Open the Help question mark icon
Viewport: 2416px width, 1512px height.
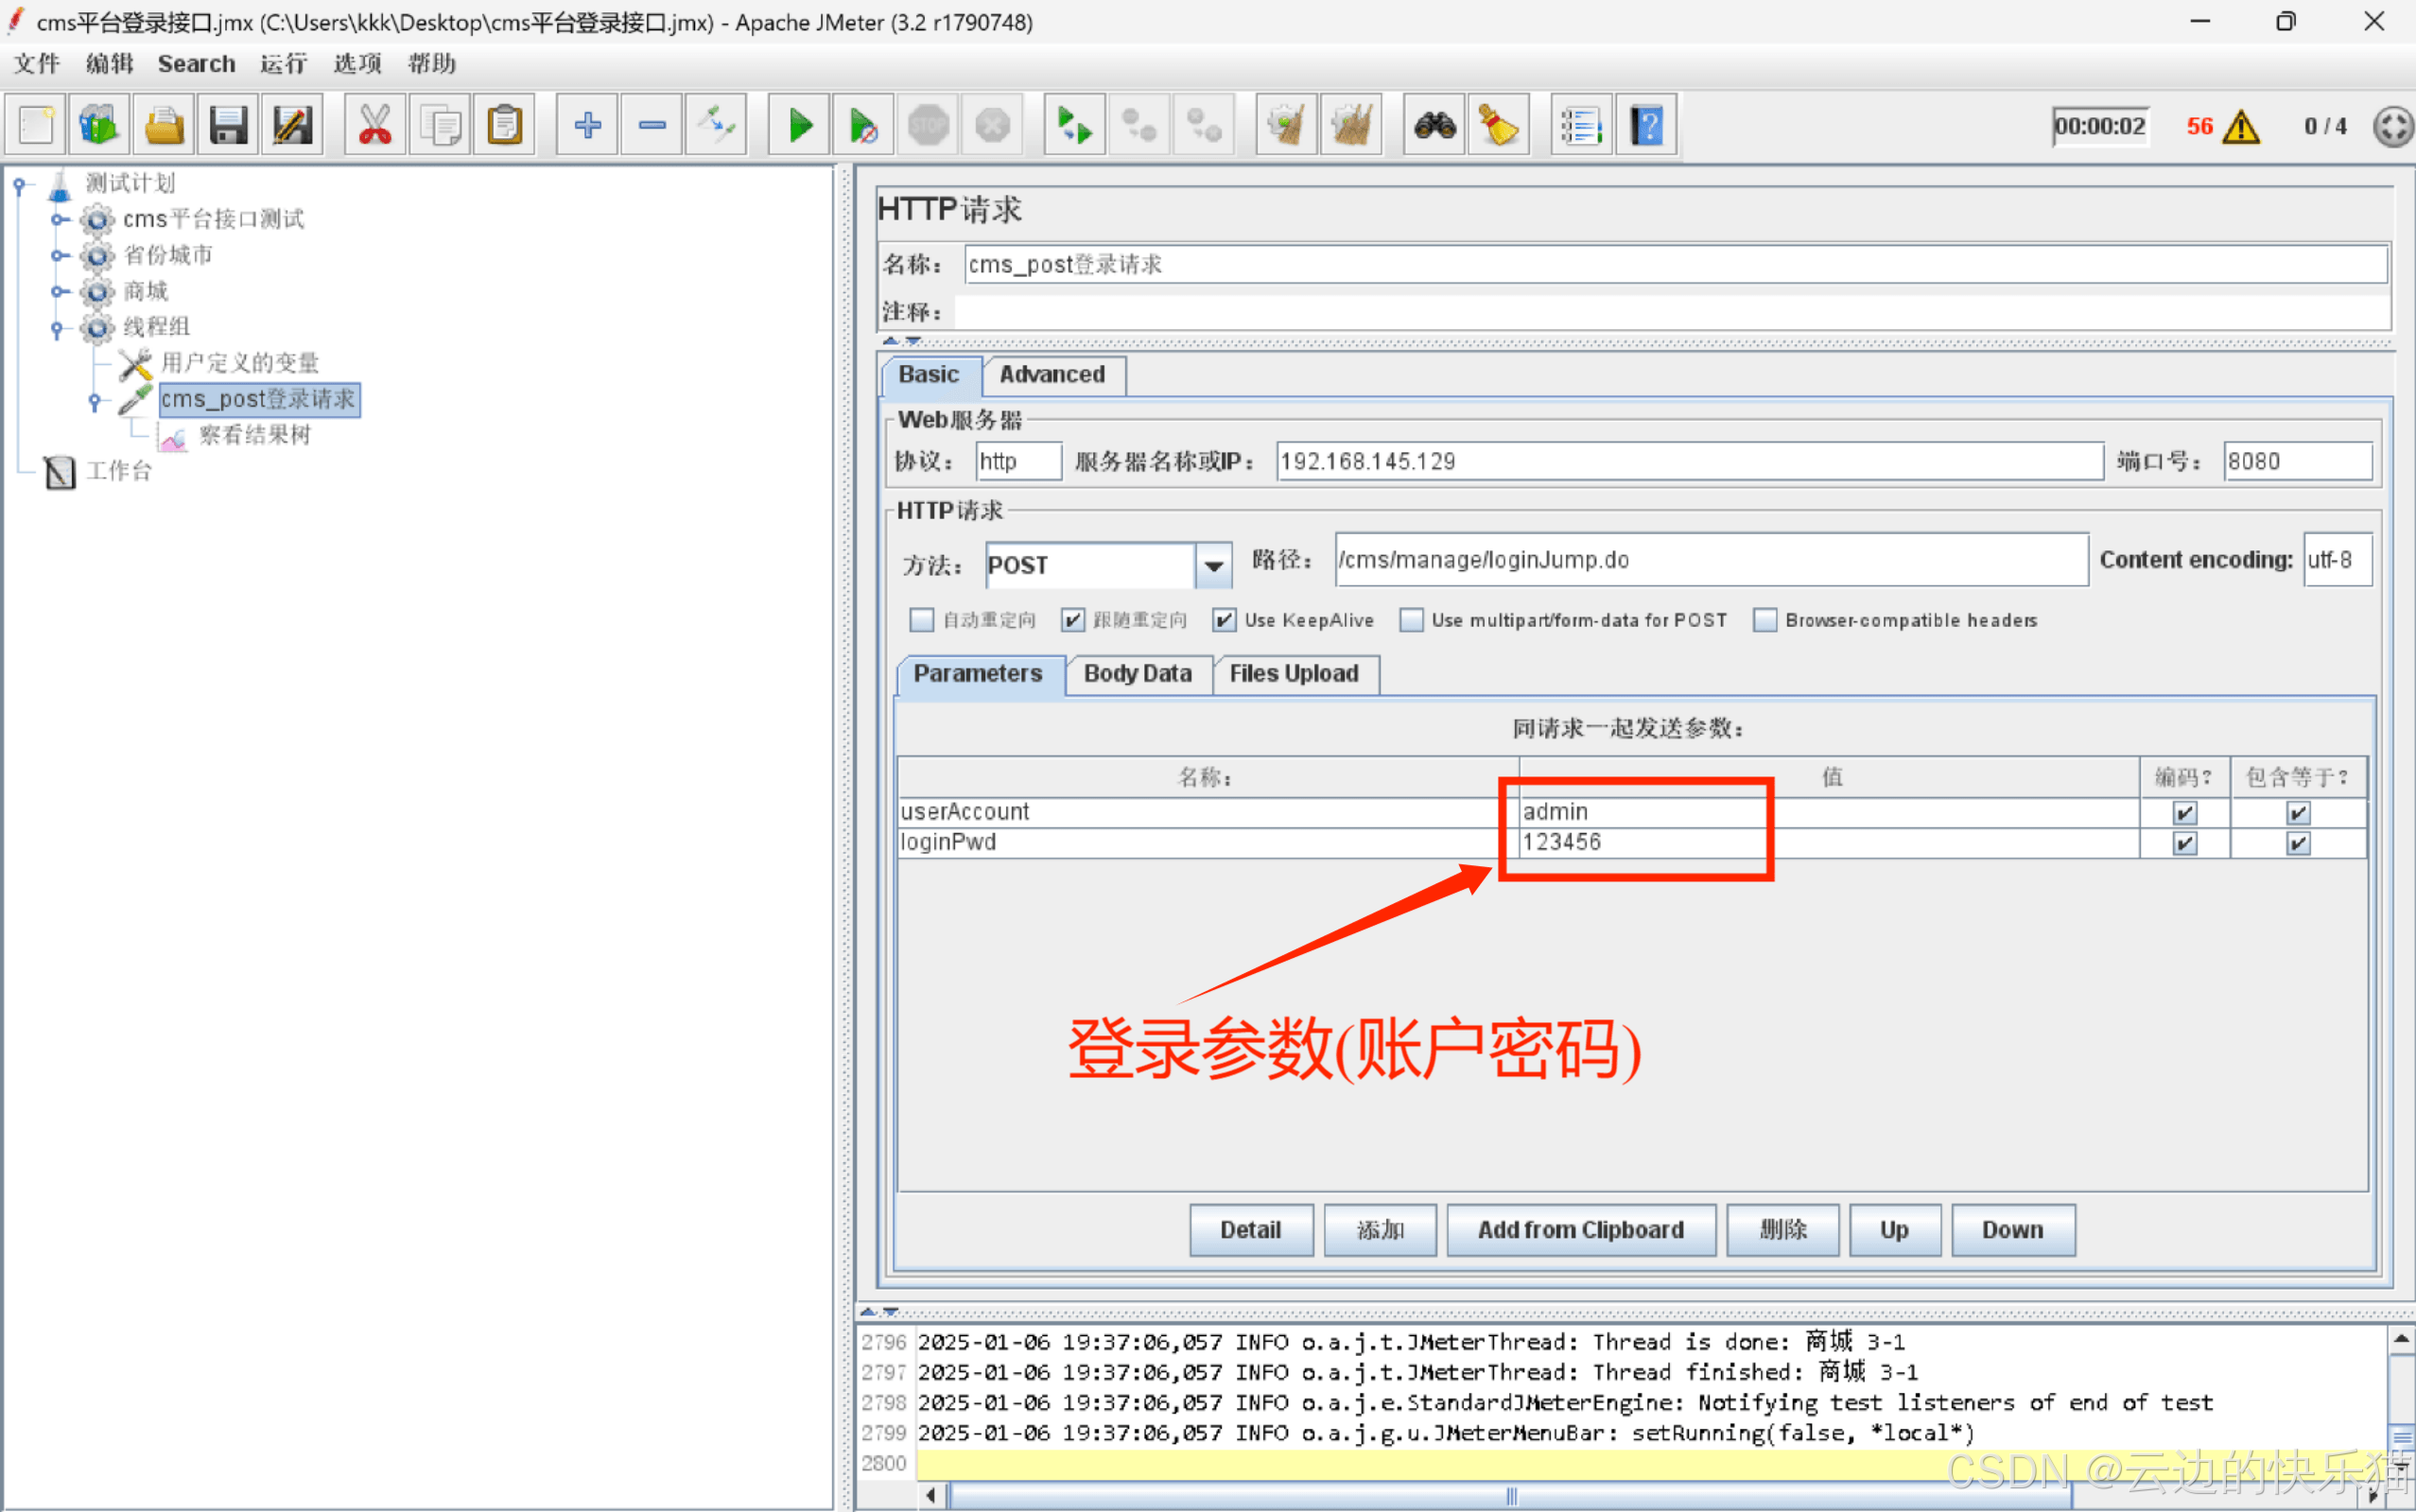[x=1646, y=126]
